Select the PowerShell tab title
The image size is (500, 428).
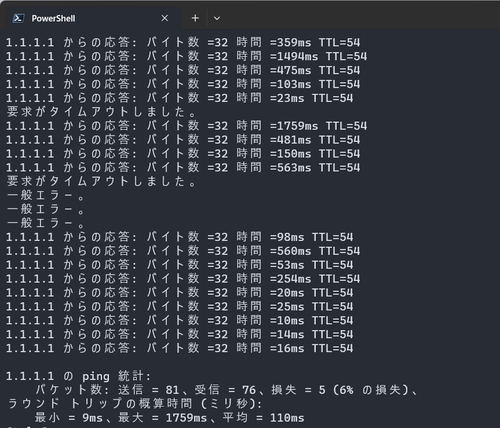pos(53,18)
